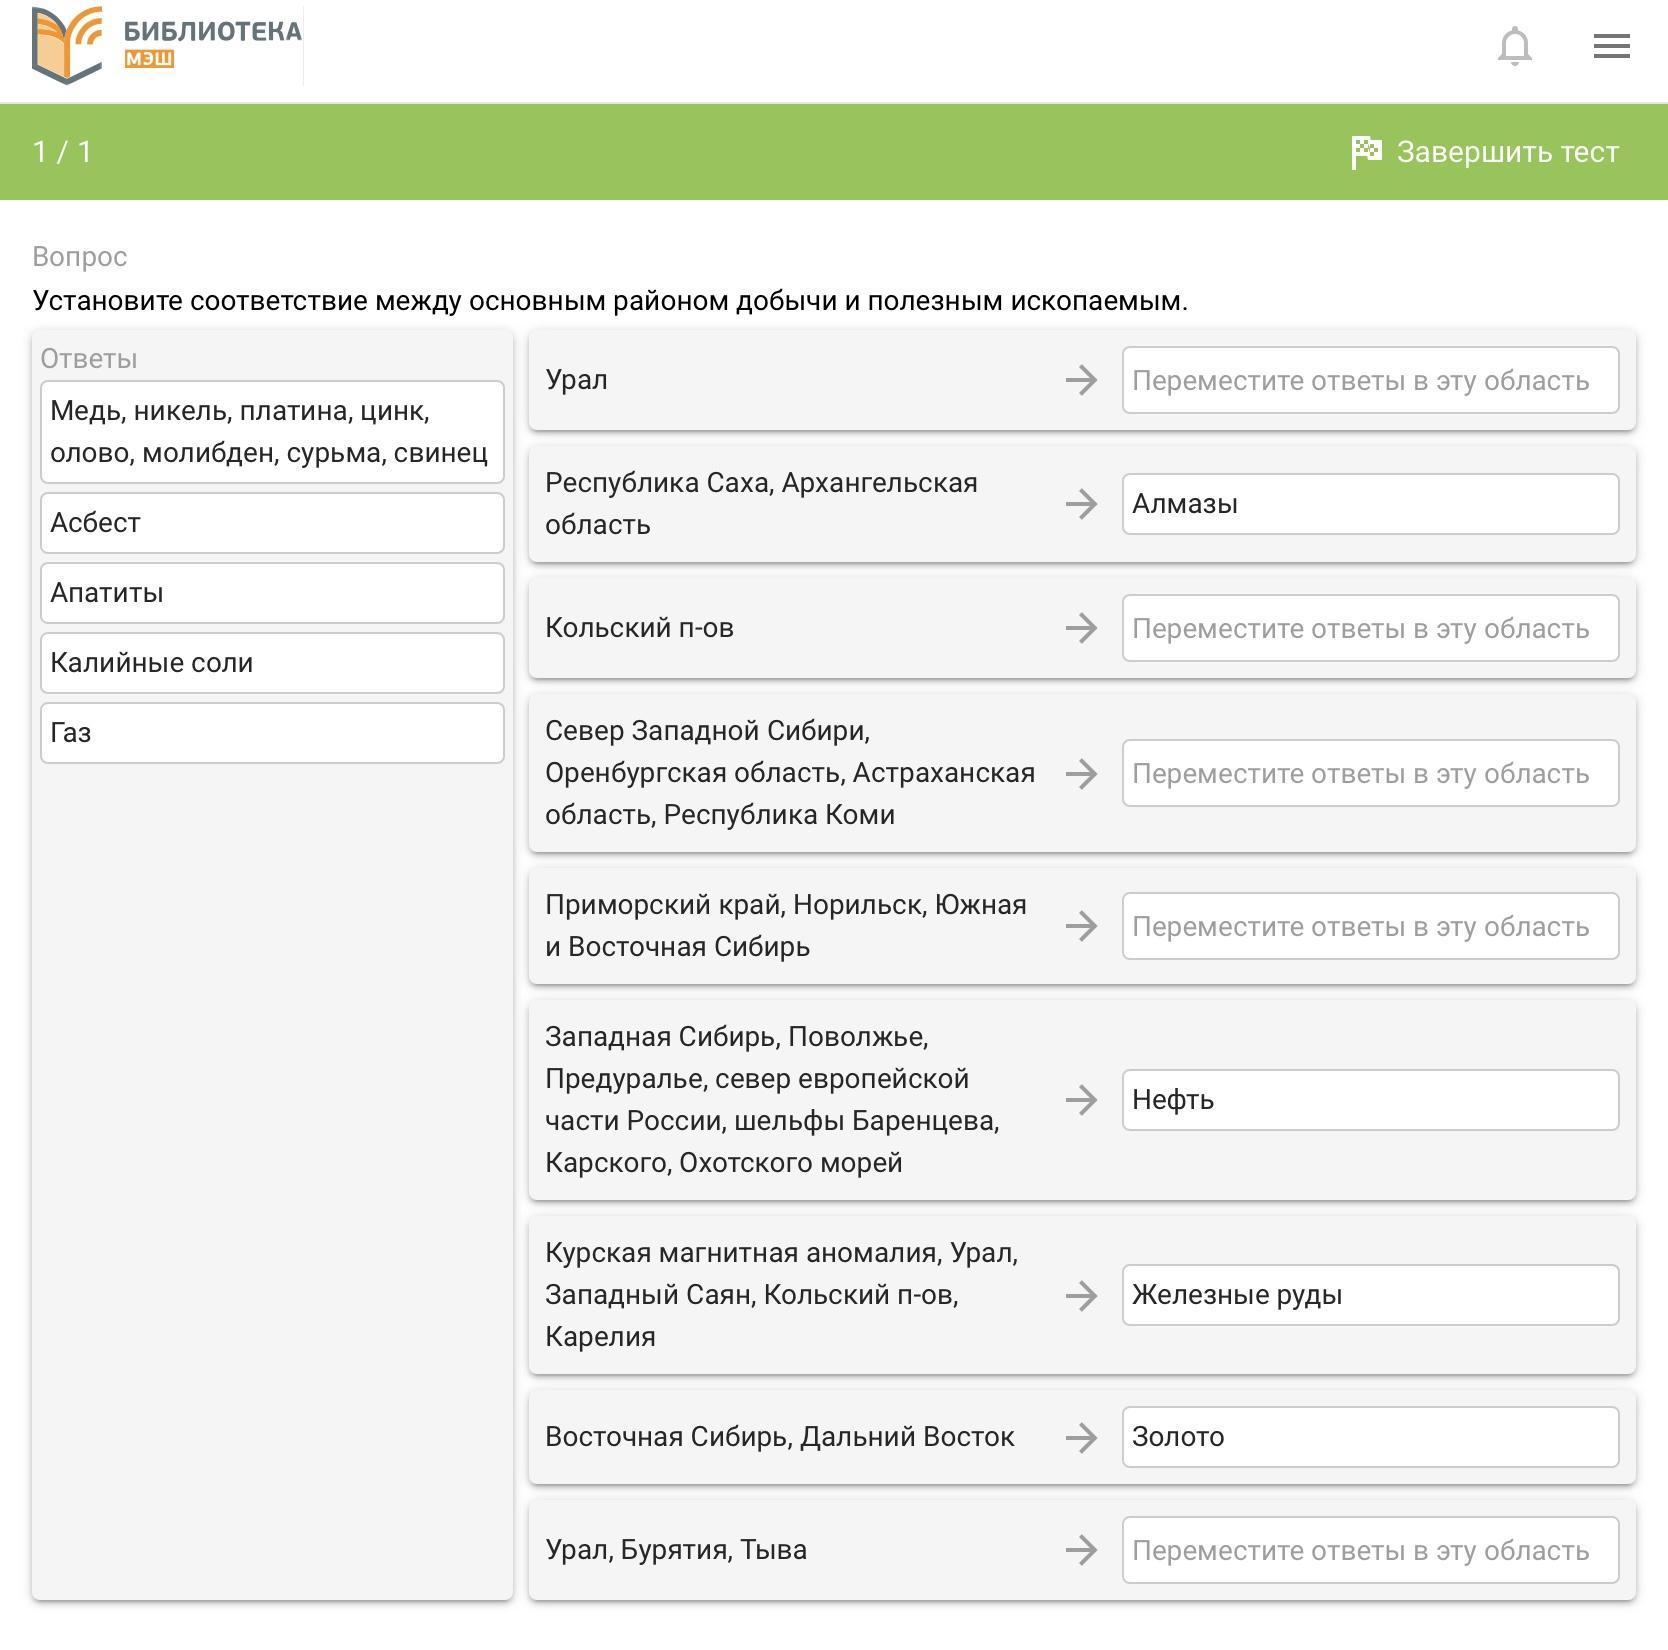The image size is (1668, 1650).
Task: Click the placed Нефть answer
Action: coord(1369,1100)
